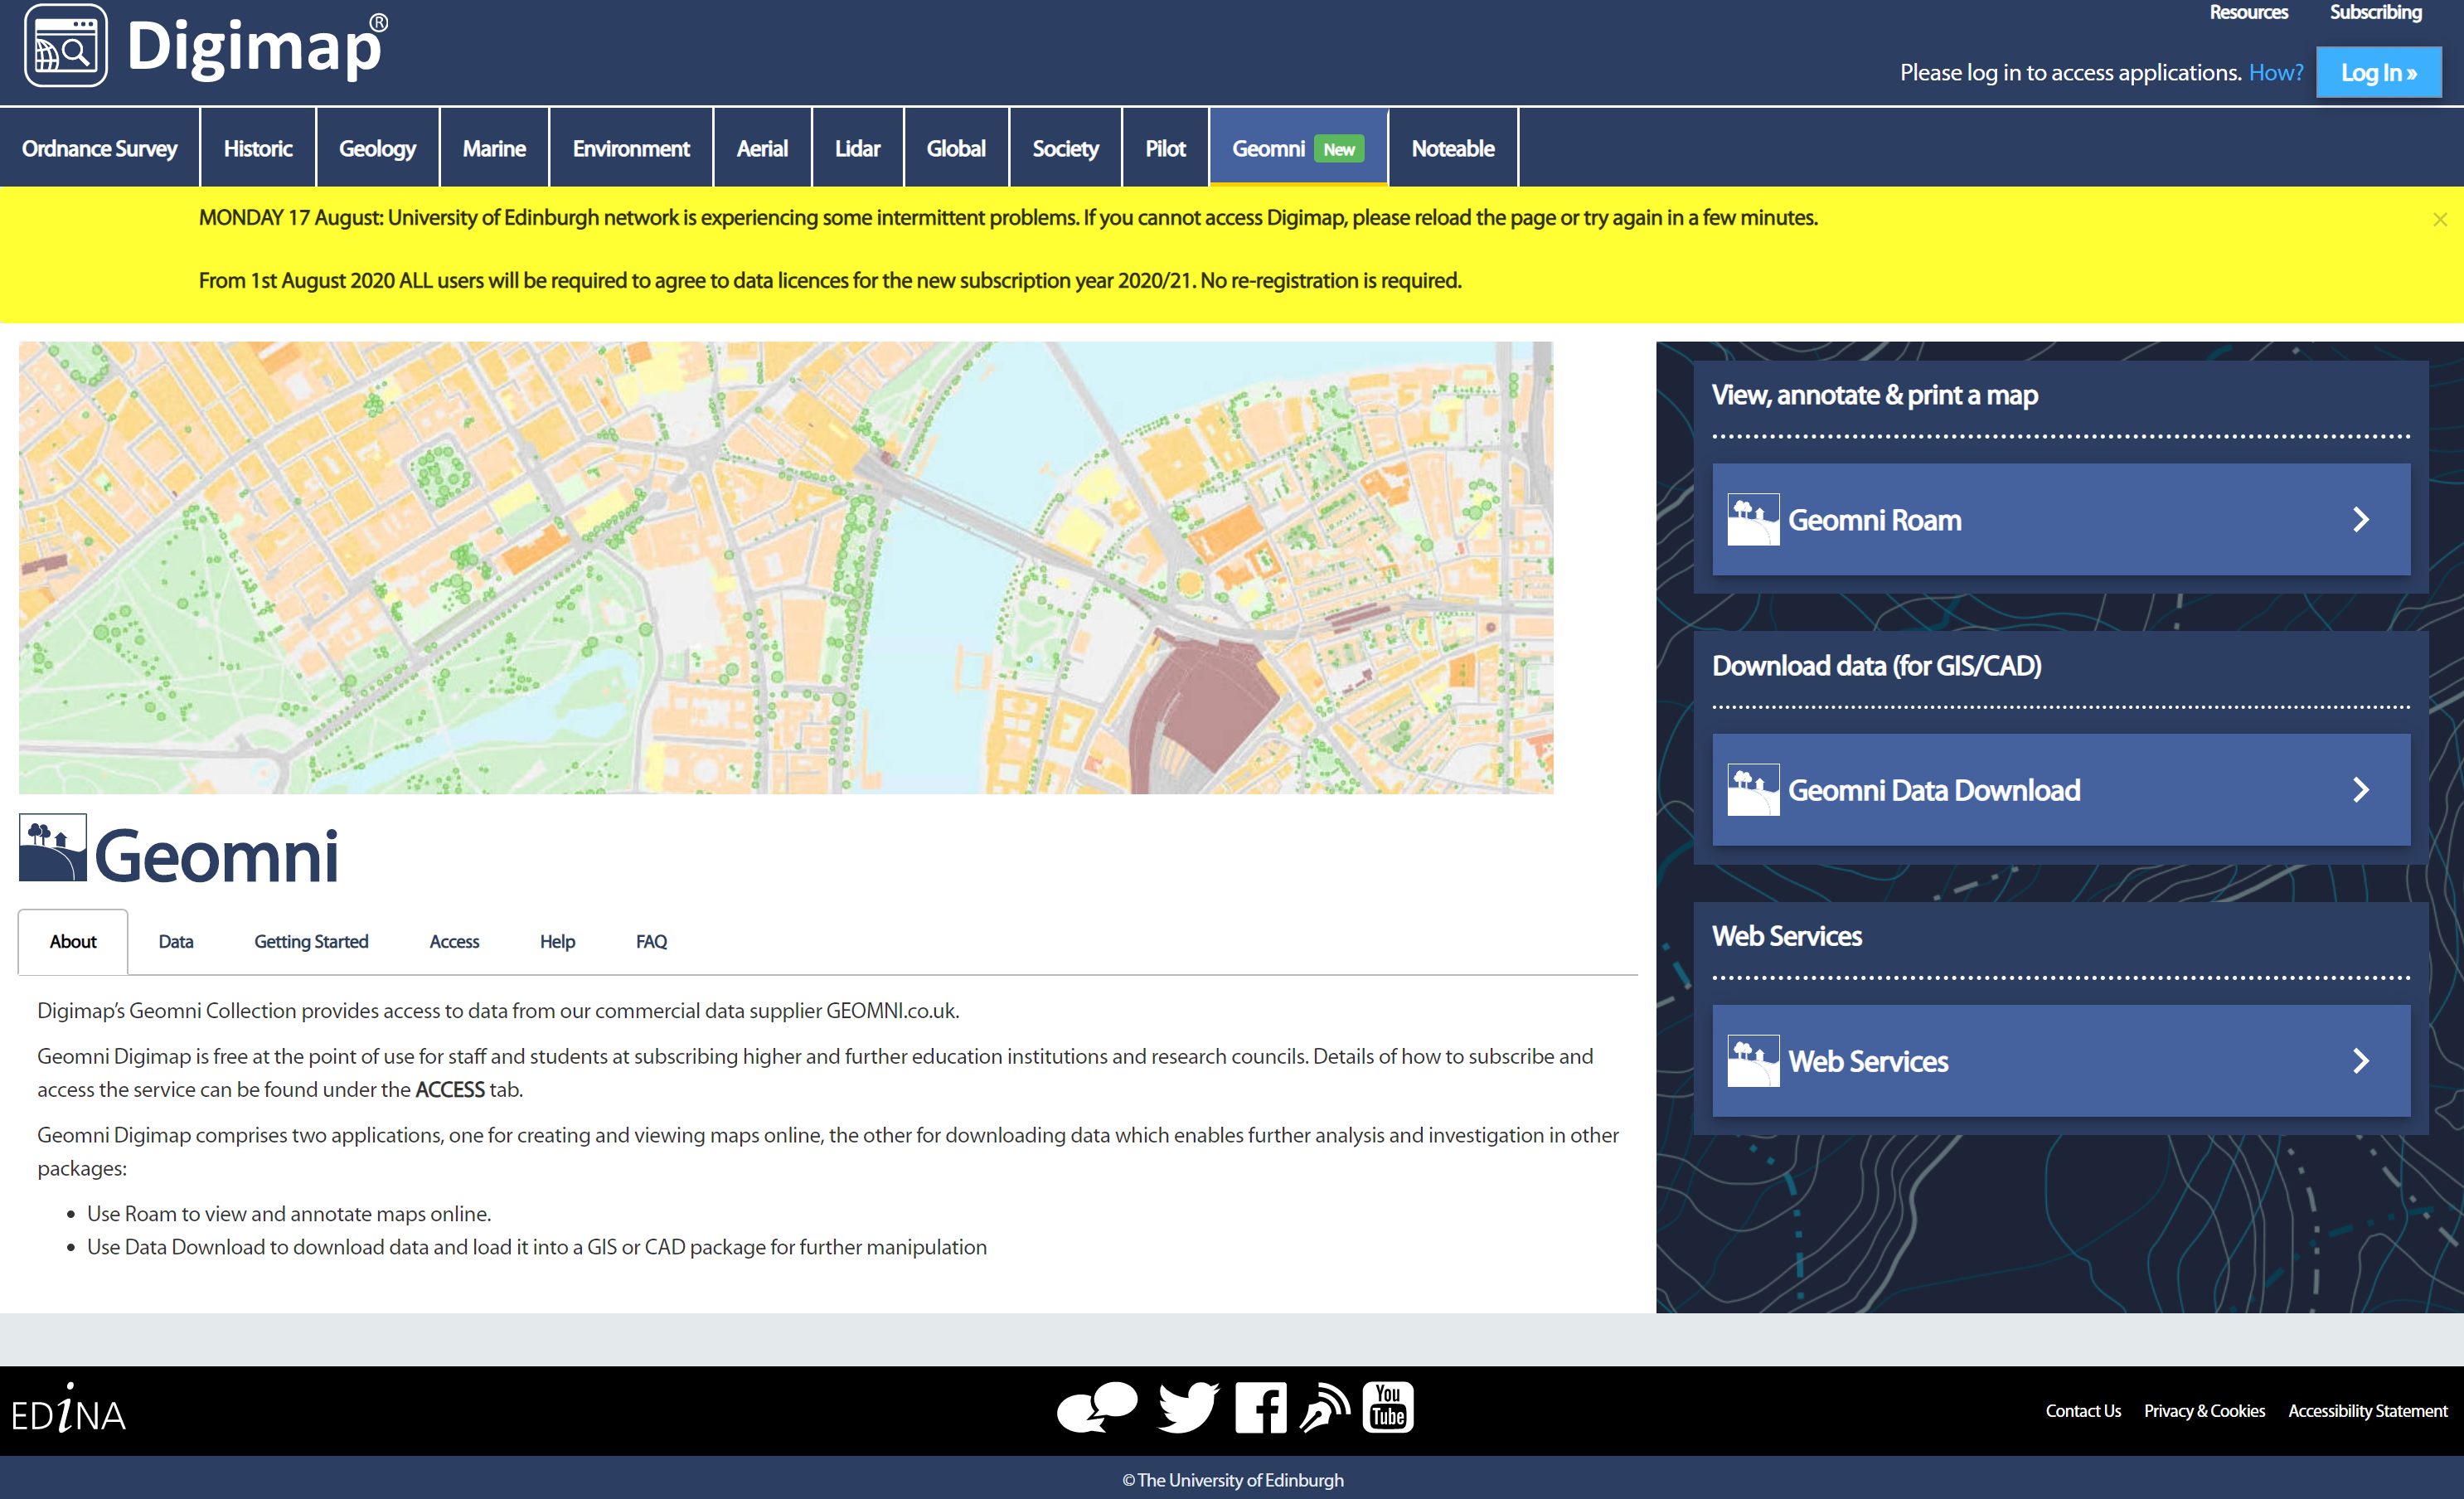Switch to the Data tab

click(x=176, y=941)
